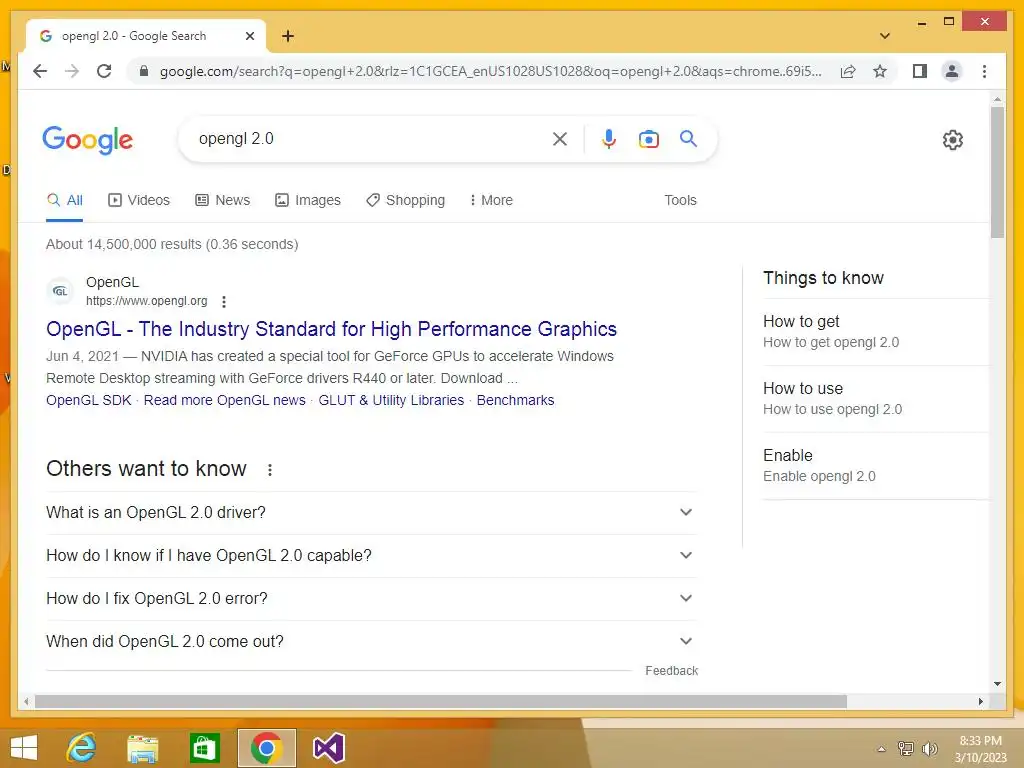Viewport: 1024px width, 768px height.
Task: Open Chrome side panel
Action: click(x=920, y=71)
